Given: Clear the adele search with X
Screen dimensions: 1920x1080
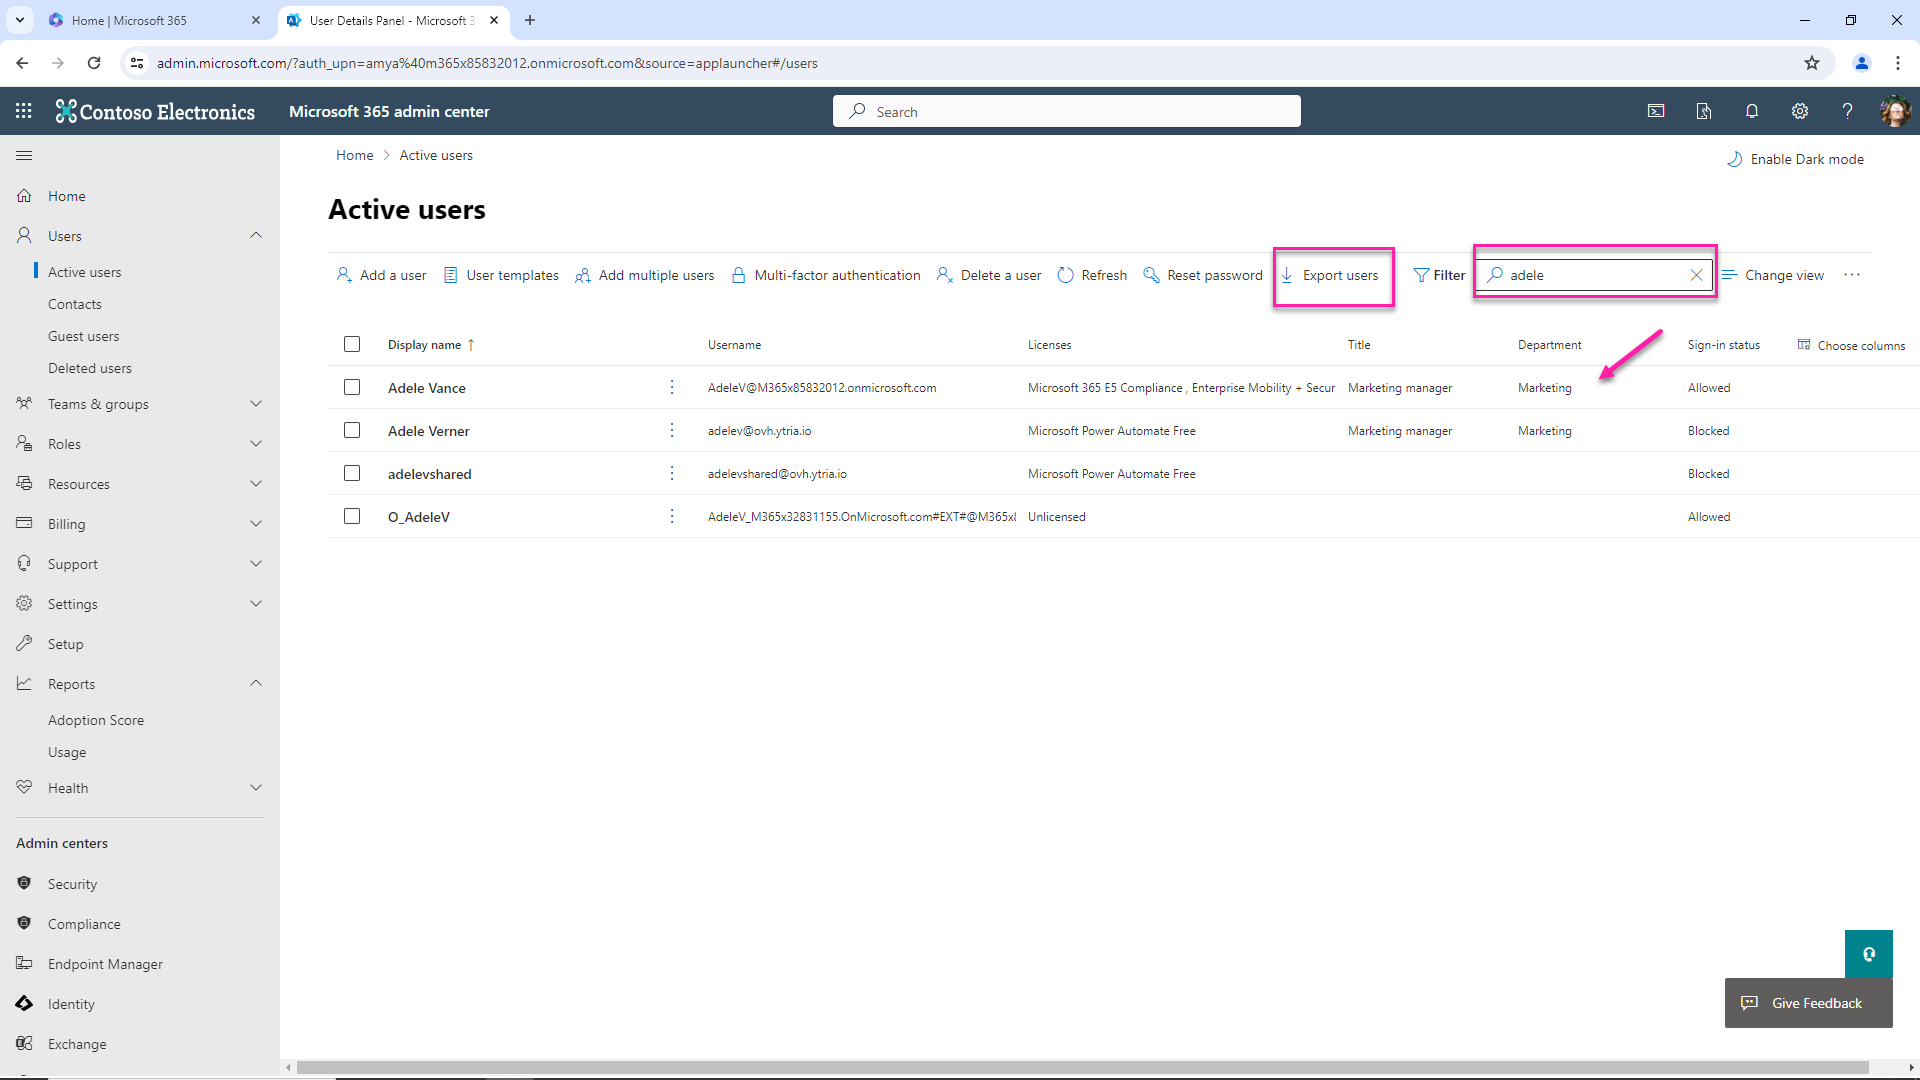Looking at the screenshot, I should tap(1696, 275).
